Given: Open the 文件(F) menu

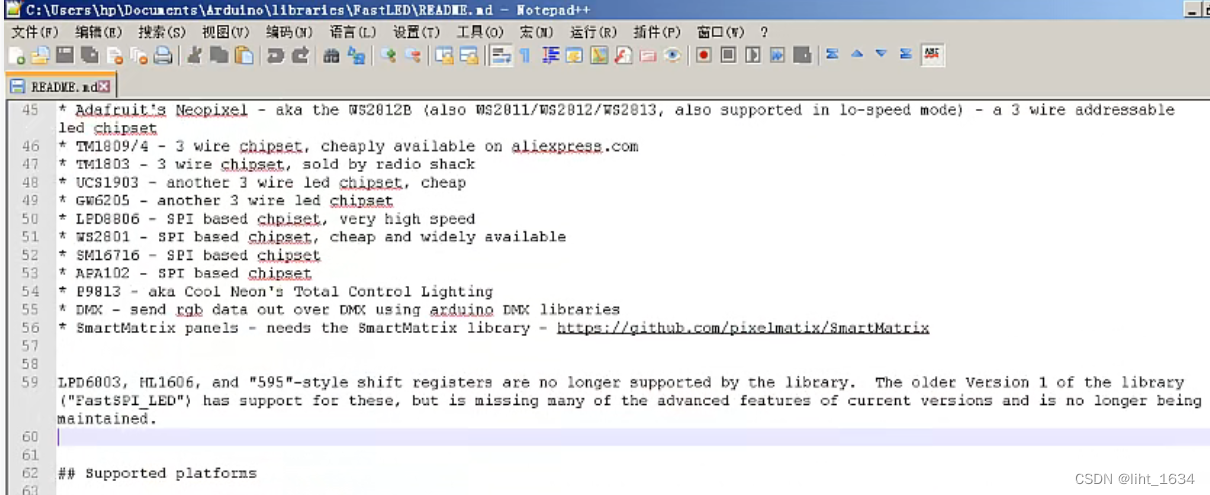Looking at the screenshot, I should point(35,32).
